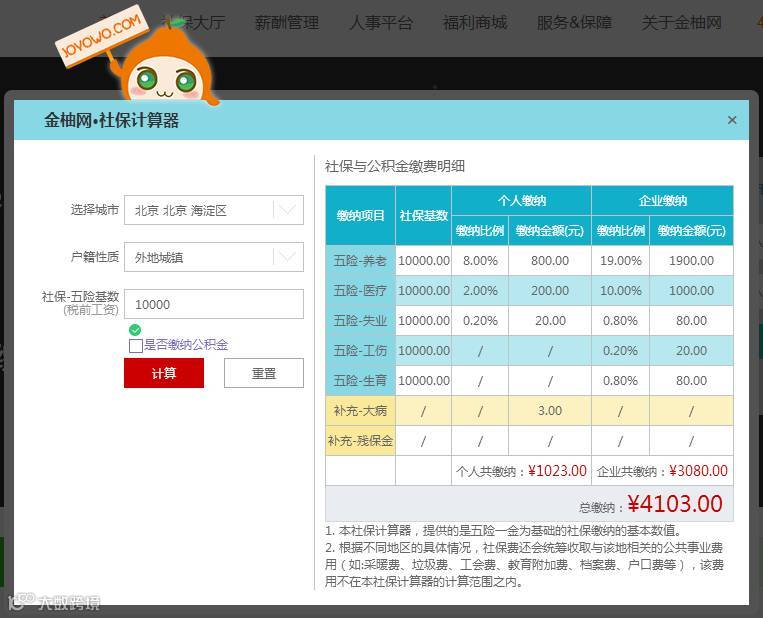The image size is (763, 618).
Task: Click the 2.00% personal medical ratio
Action: 480,291
